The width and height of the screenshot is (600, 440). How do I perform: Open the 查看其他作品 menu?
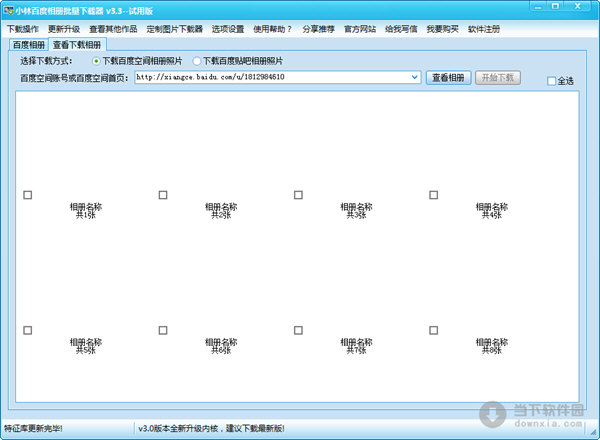pyautogui.click(x=113, y=29)
